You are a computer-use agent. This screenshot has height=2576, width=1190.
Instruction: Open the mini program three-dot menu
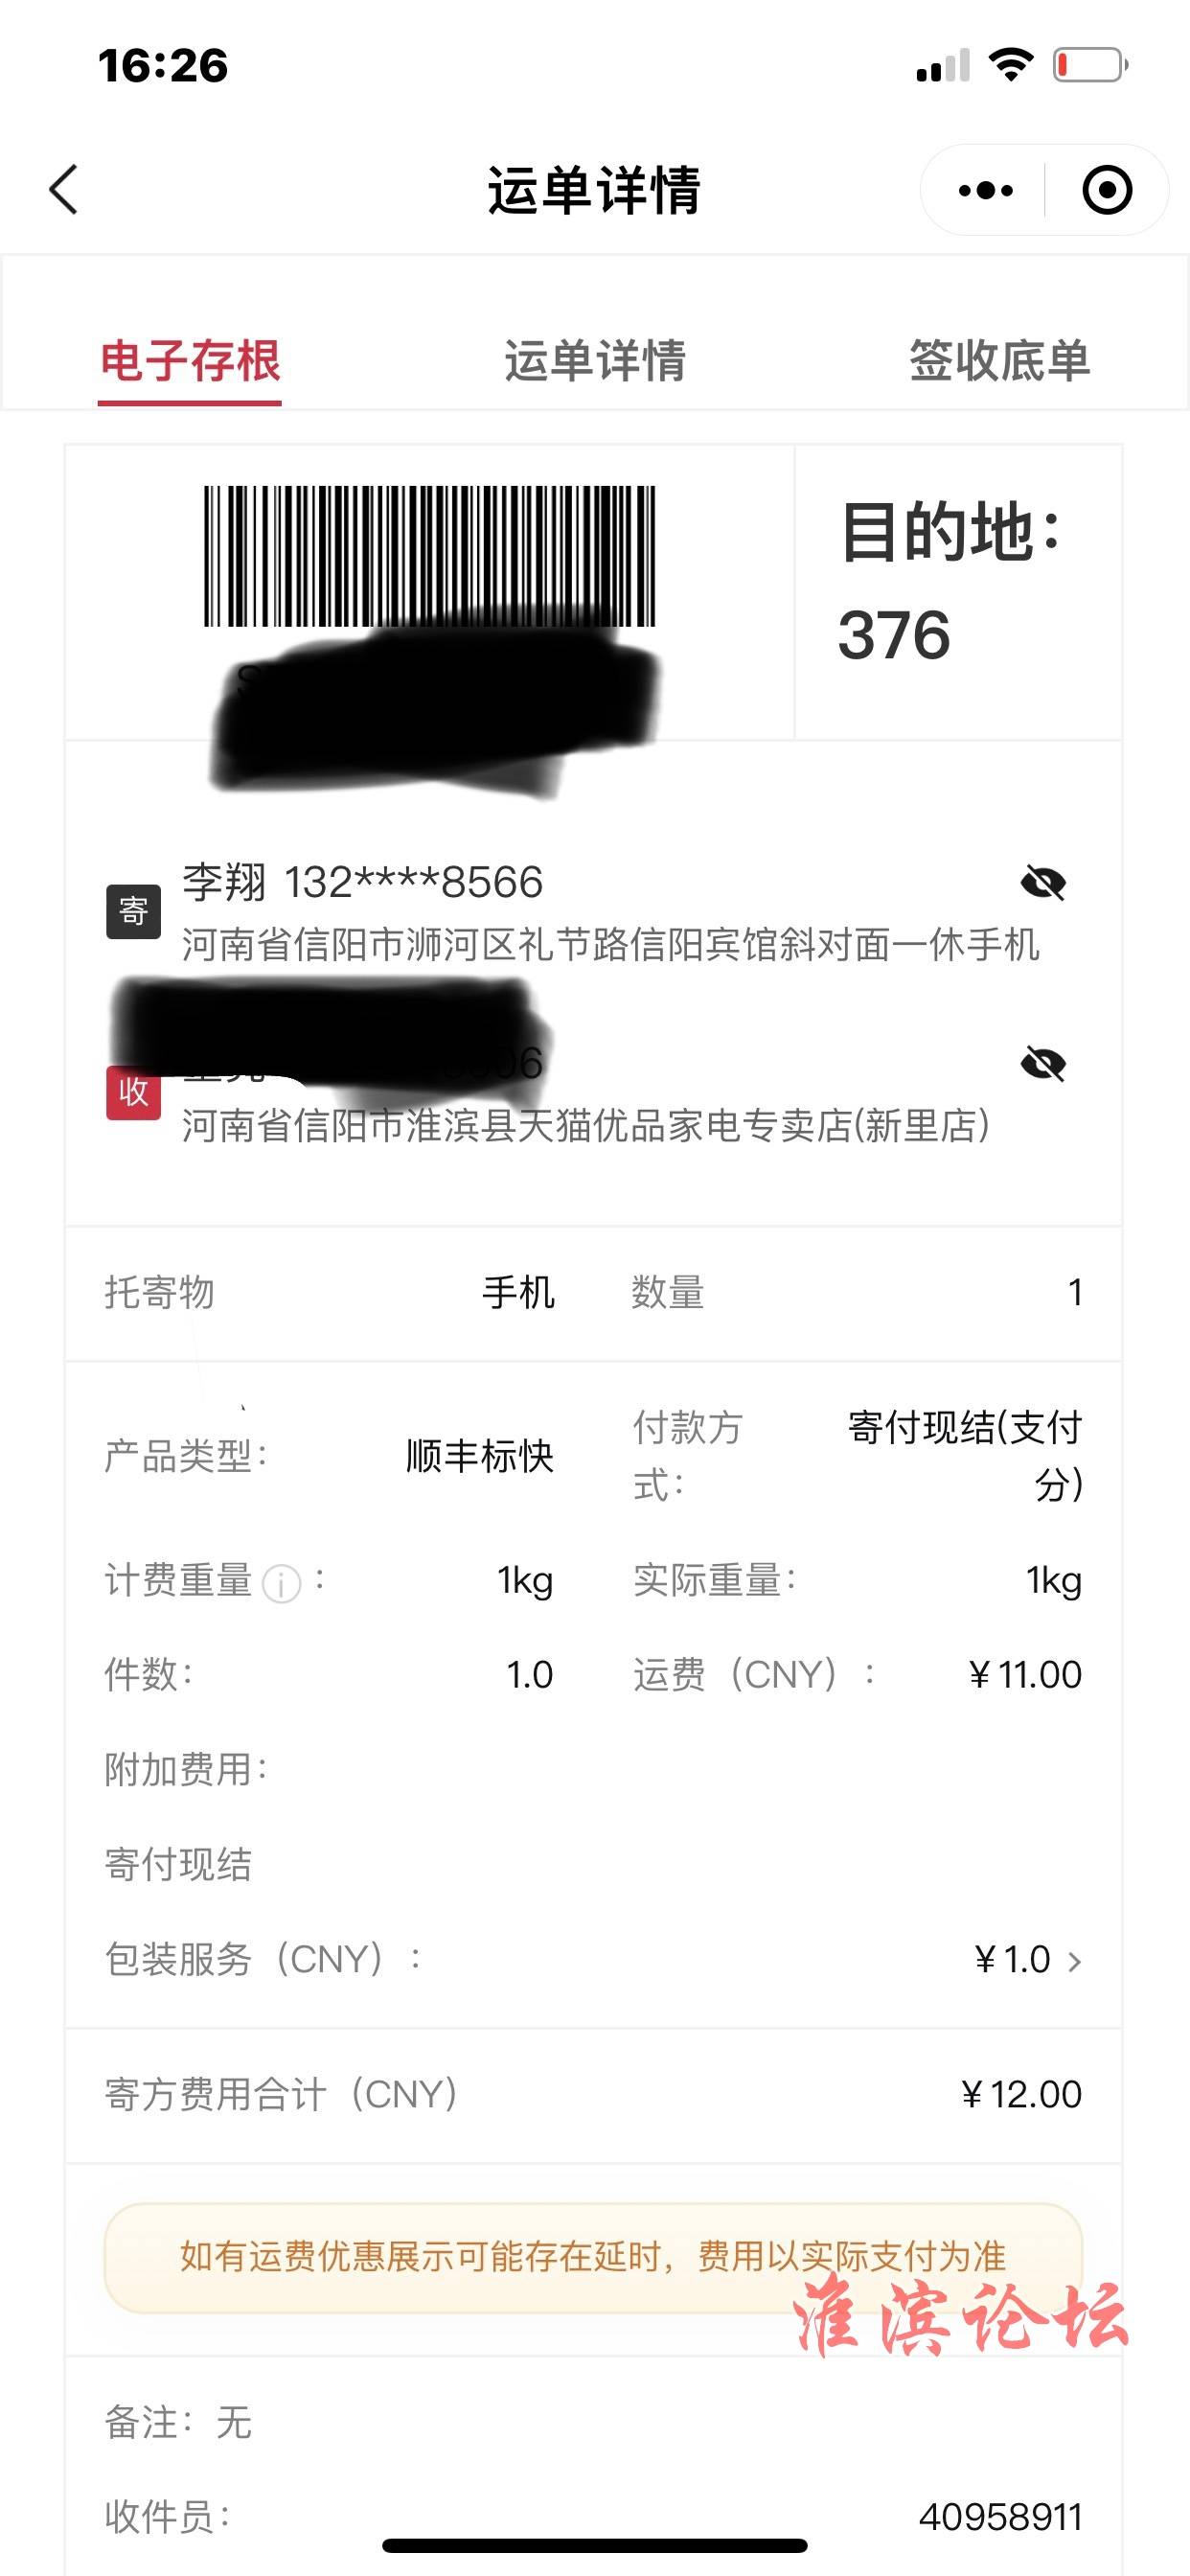[x=985, y=190]
